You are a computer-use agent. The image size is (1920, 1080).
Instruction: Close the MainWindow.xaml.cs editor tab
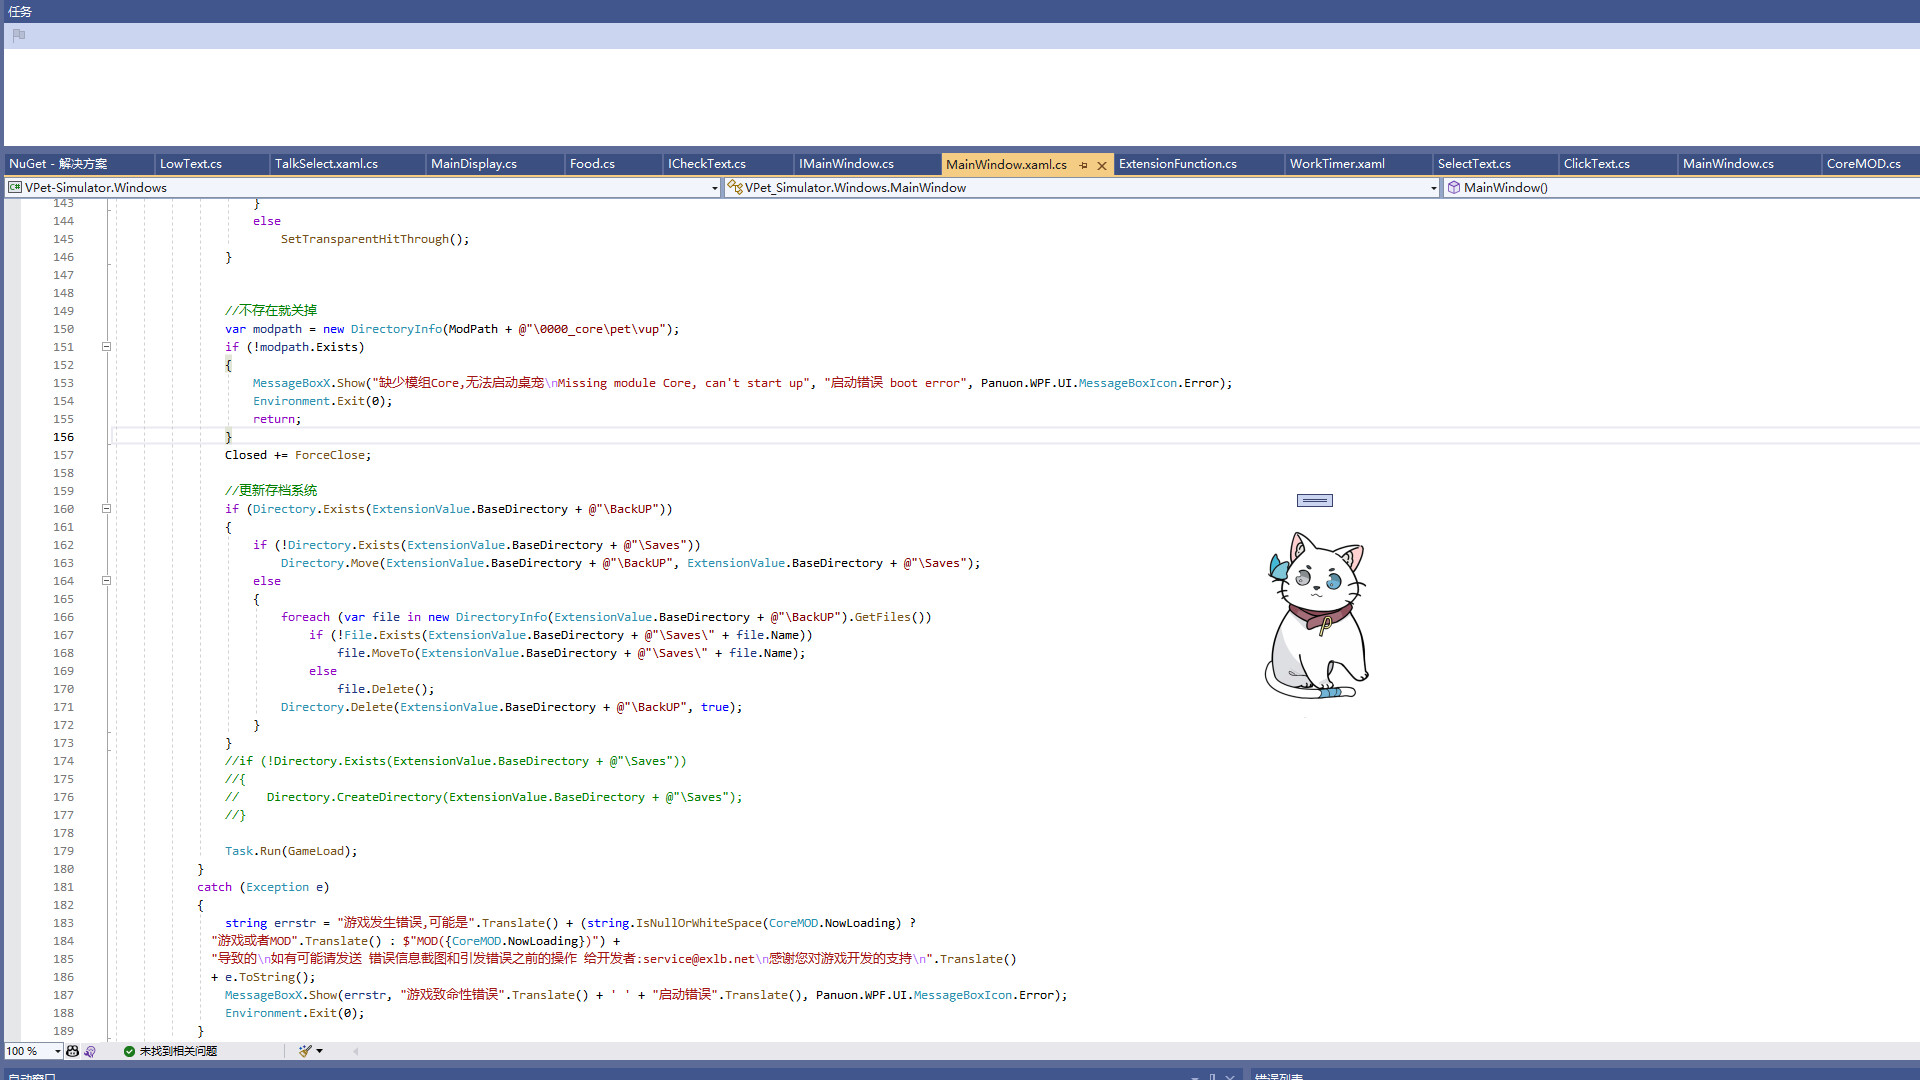pyautogui.click(x=1101, y=164)
